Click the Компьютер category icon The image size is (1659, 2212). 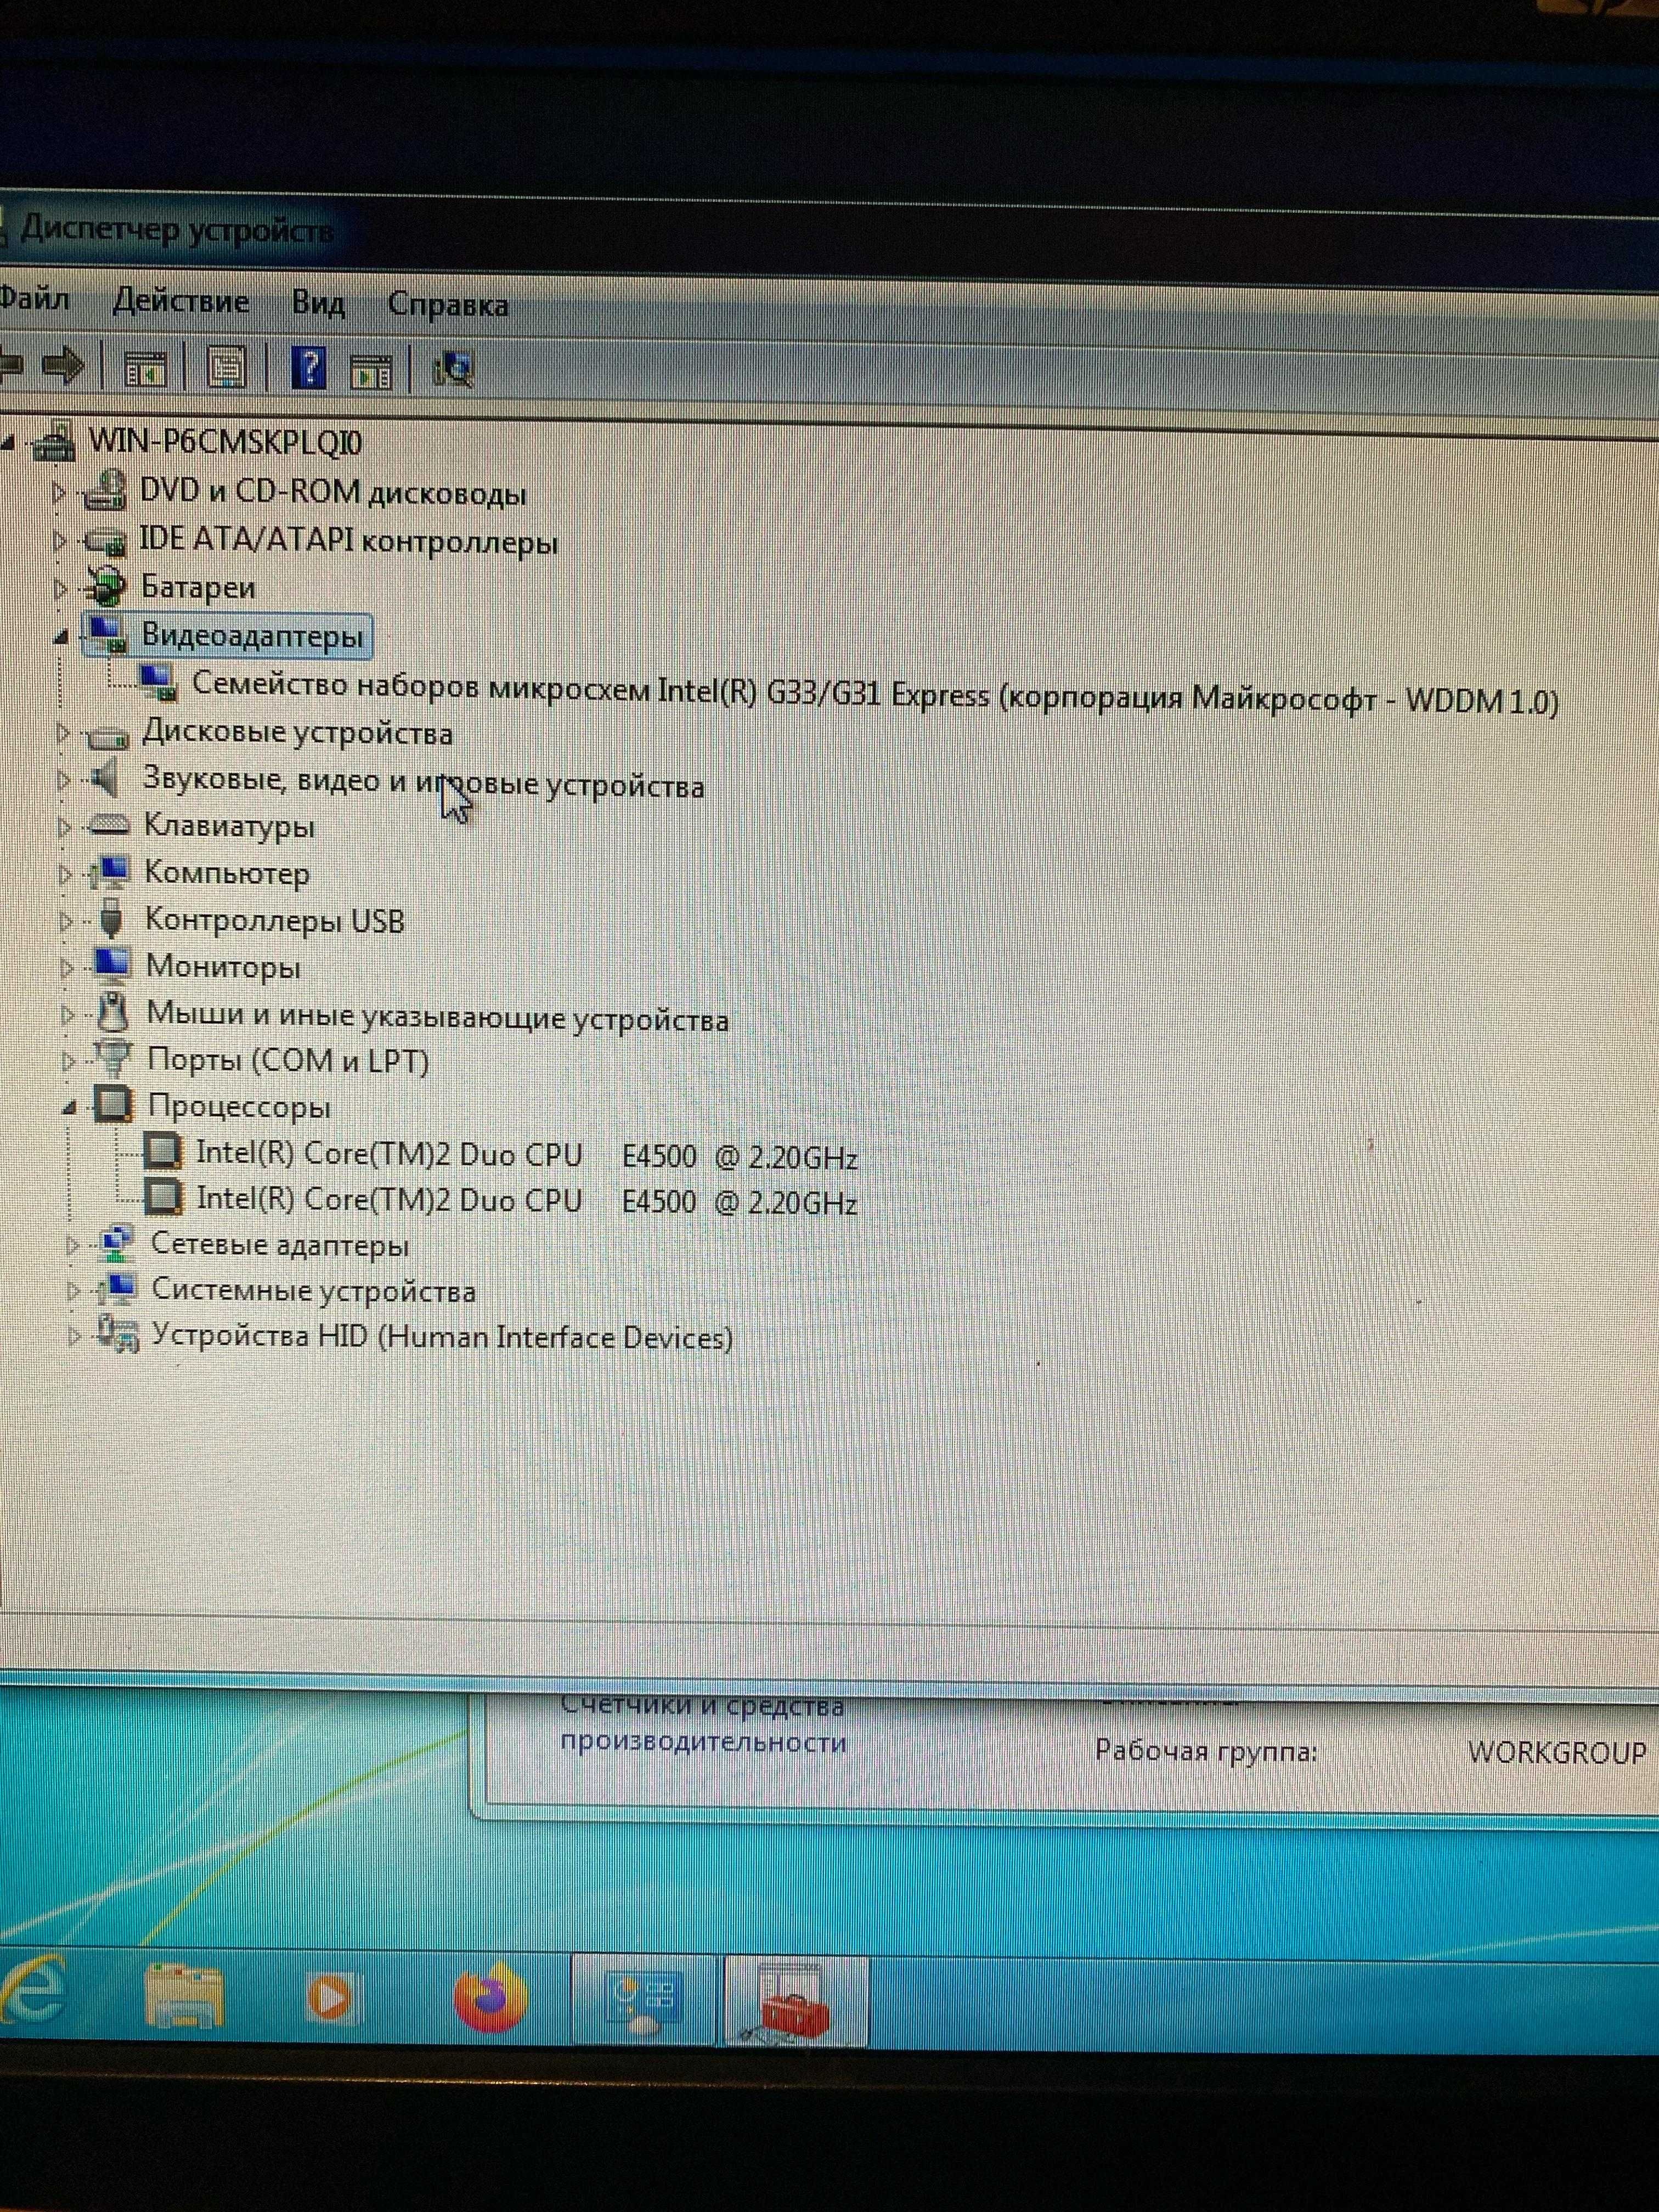tap(110, 872)
